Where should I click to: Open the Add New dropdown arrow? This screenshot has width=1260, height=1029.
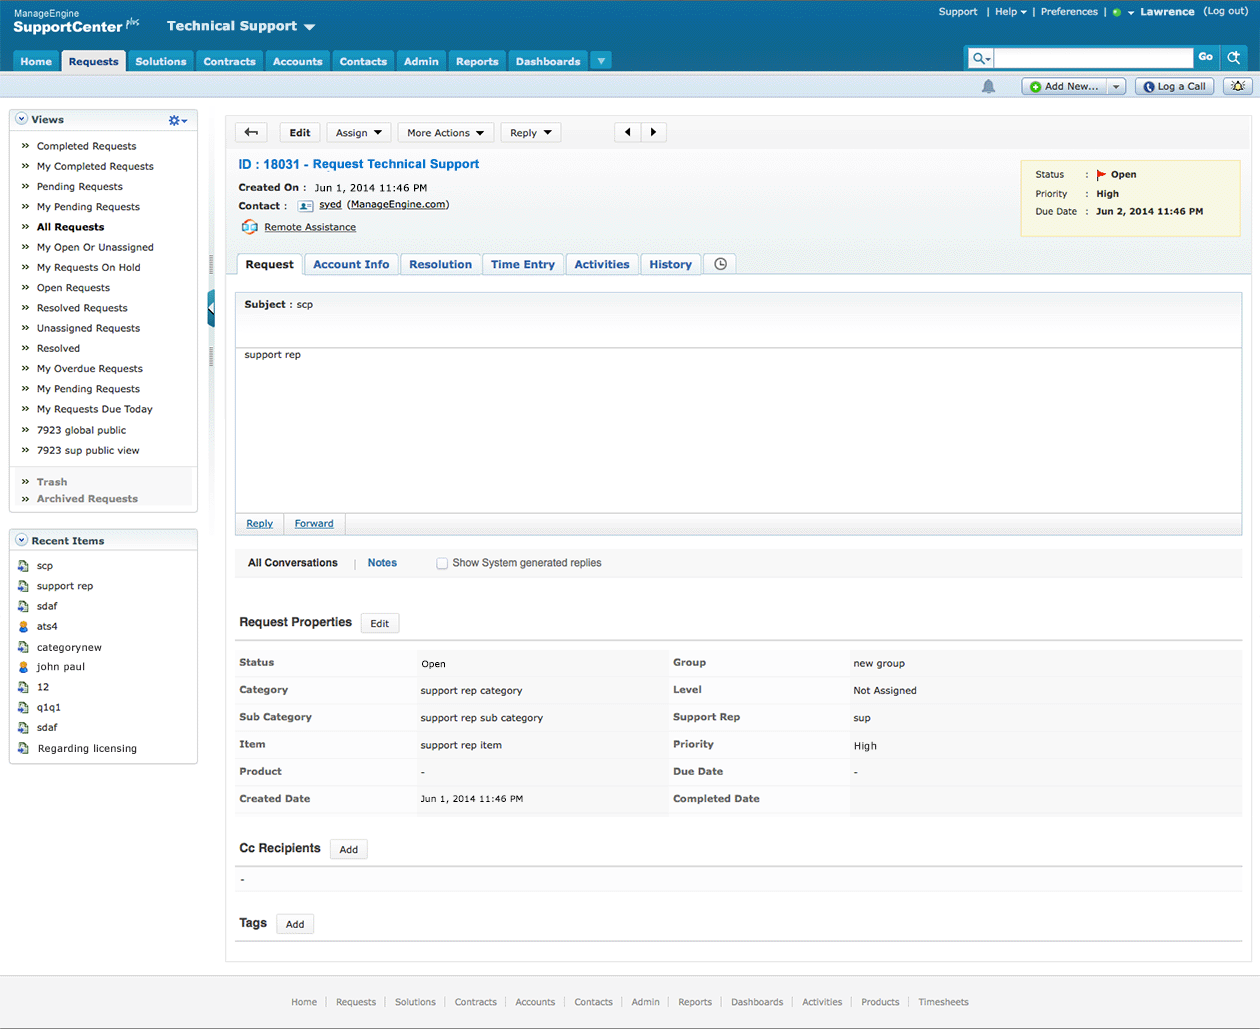tap(1116, 87)
